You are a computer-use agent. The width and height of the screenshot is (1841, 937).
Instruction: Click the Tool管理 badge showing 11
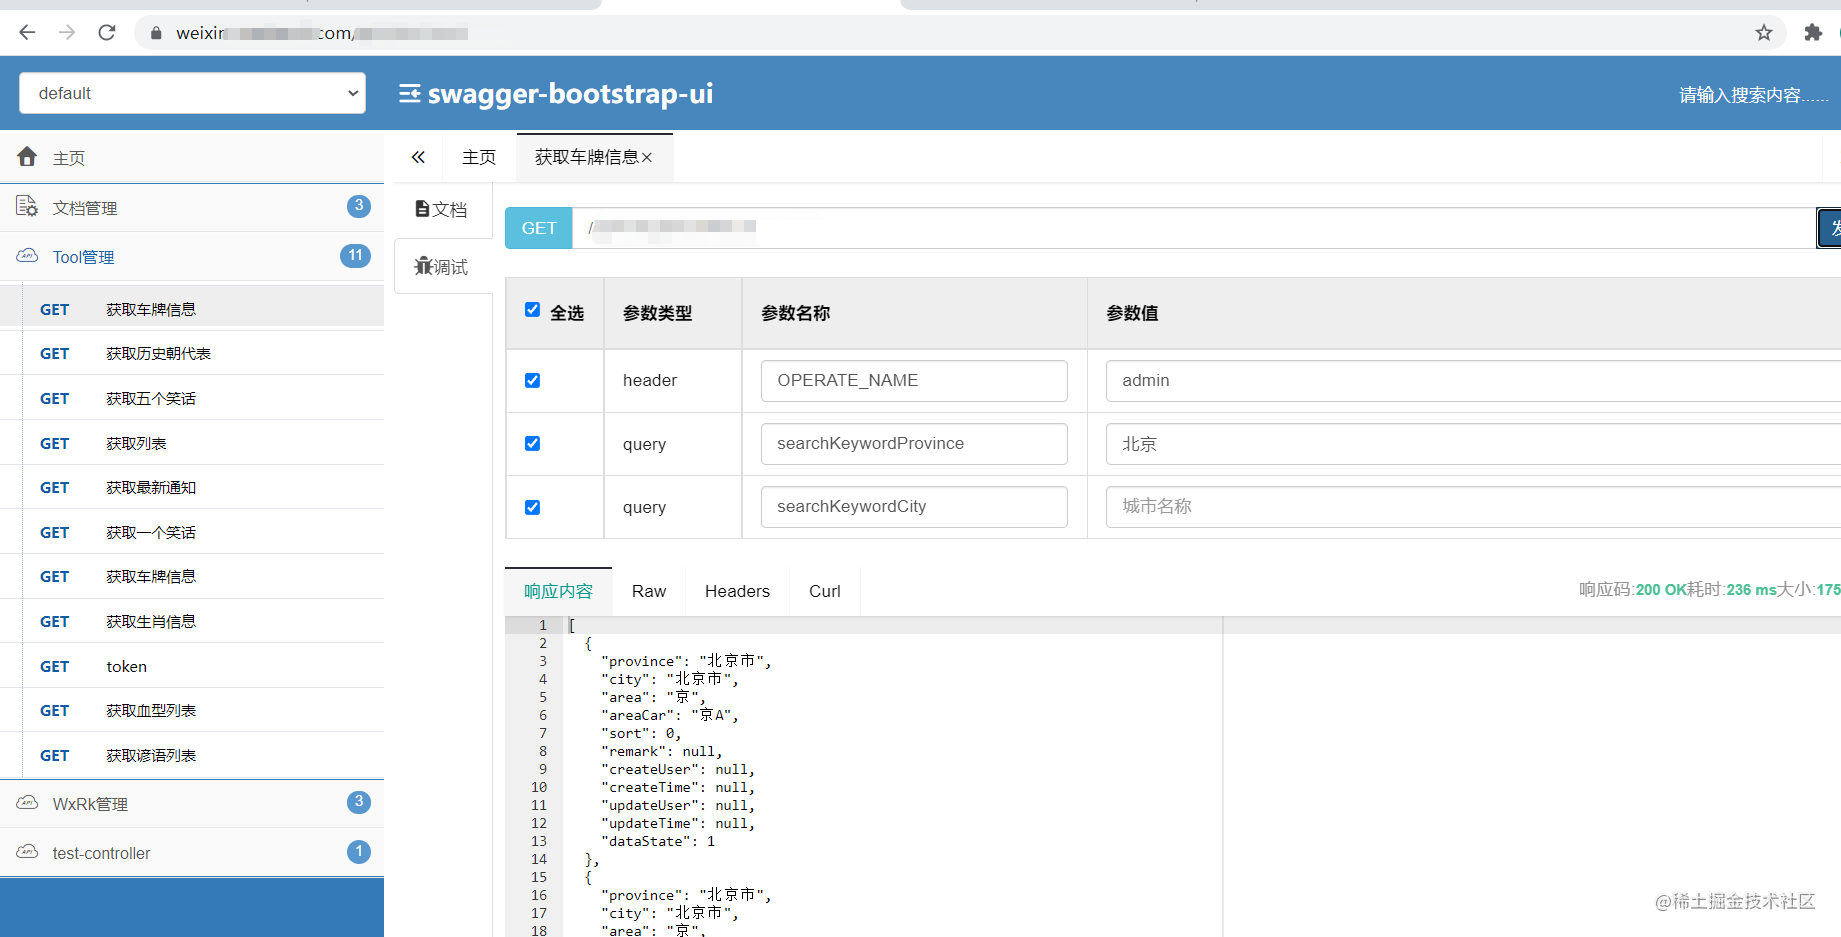click(x=355, y=256)
